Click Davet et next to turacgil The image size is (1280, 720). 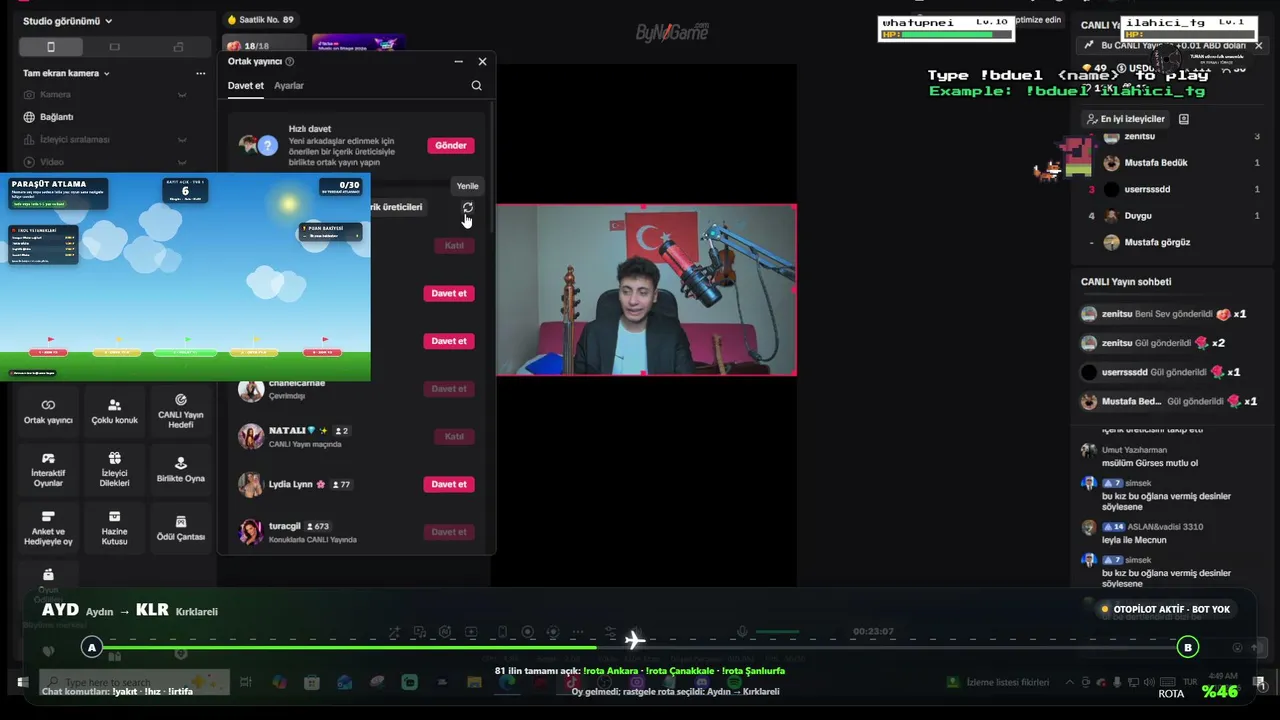(449, 532)
